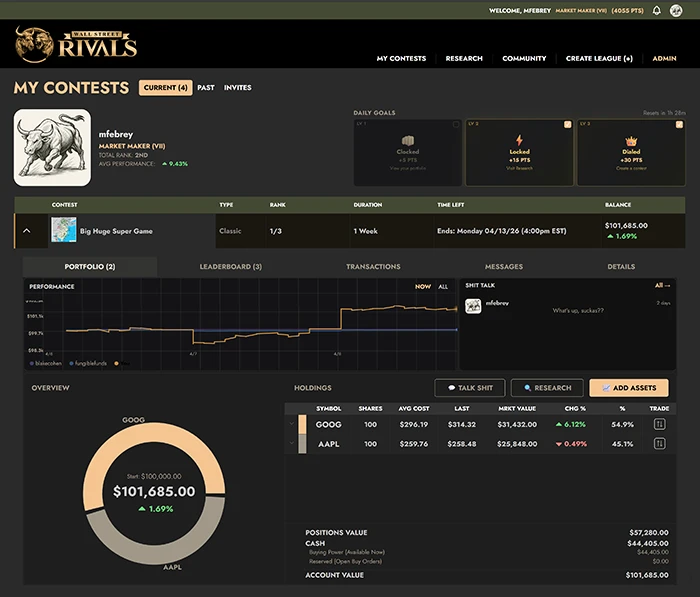Switch to the Leaderboard tab
700x597 pixels.
(x=230, y=267)
